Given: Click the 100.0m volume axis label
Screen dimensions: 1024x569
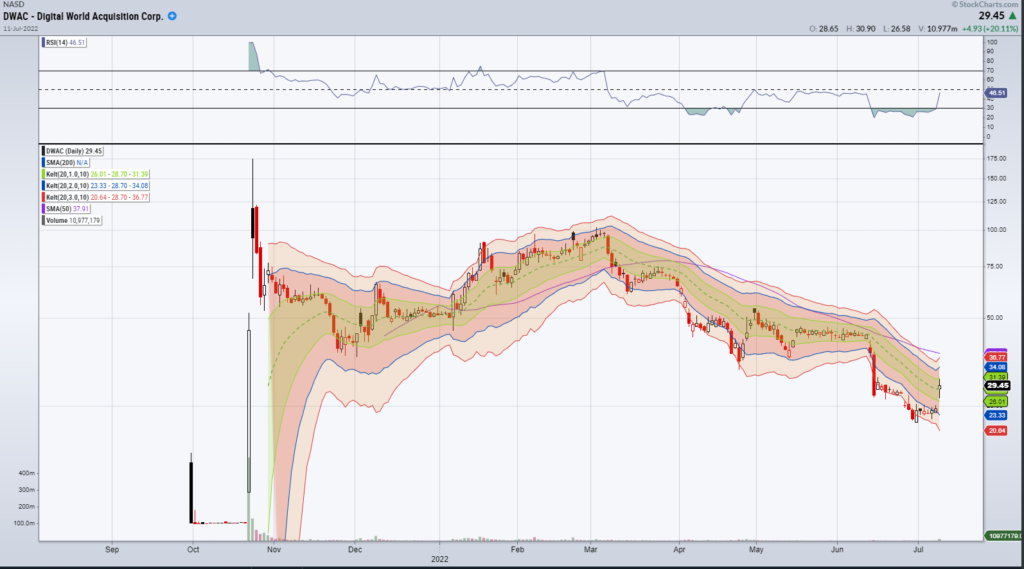Looking at the screenshot, I should pos(25,523).
